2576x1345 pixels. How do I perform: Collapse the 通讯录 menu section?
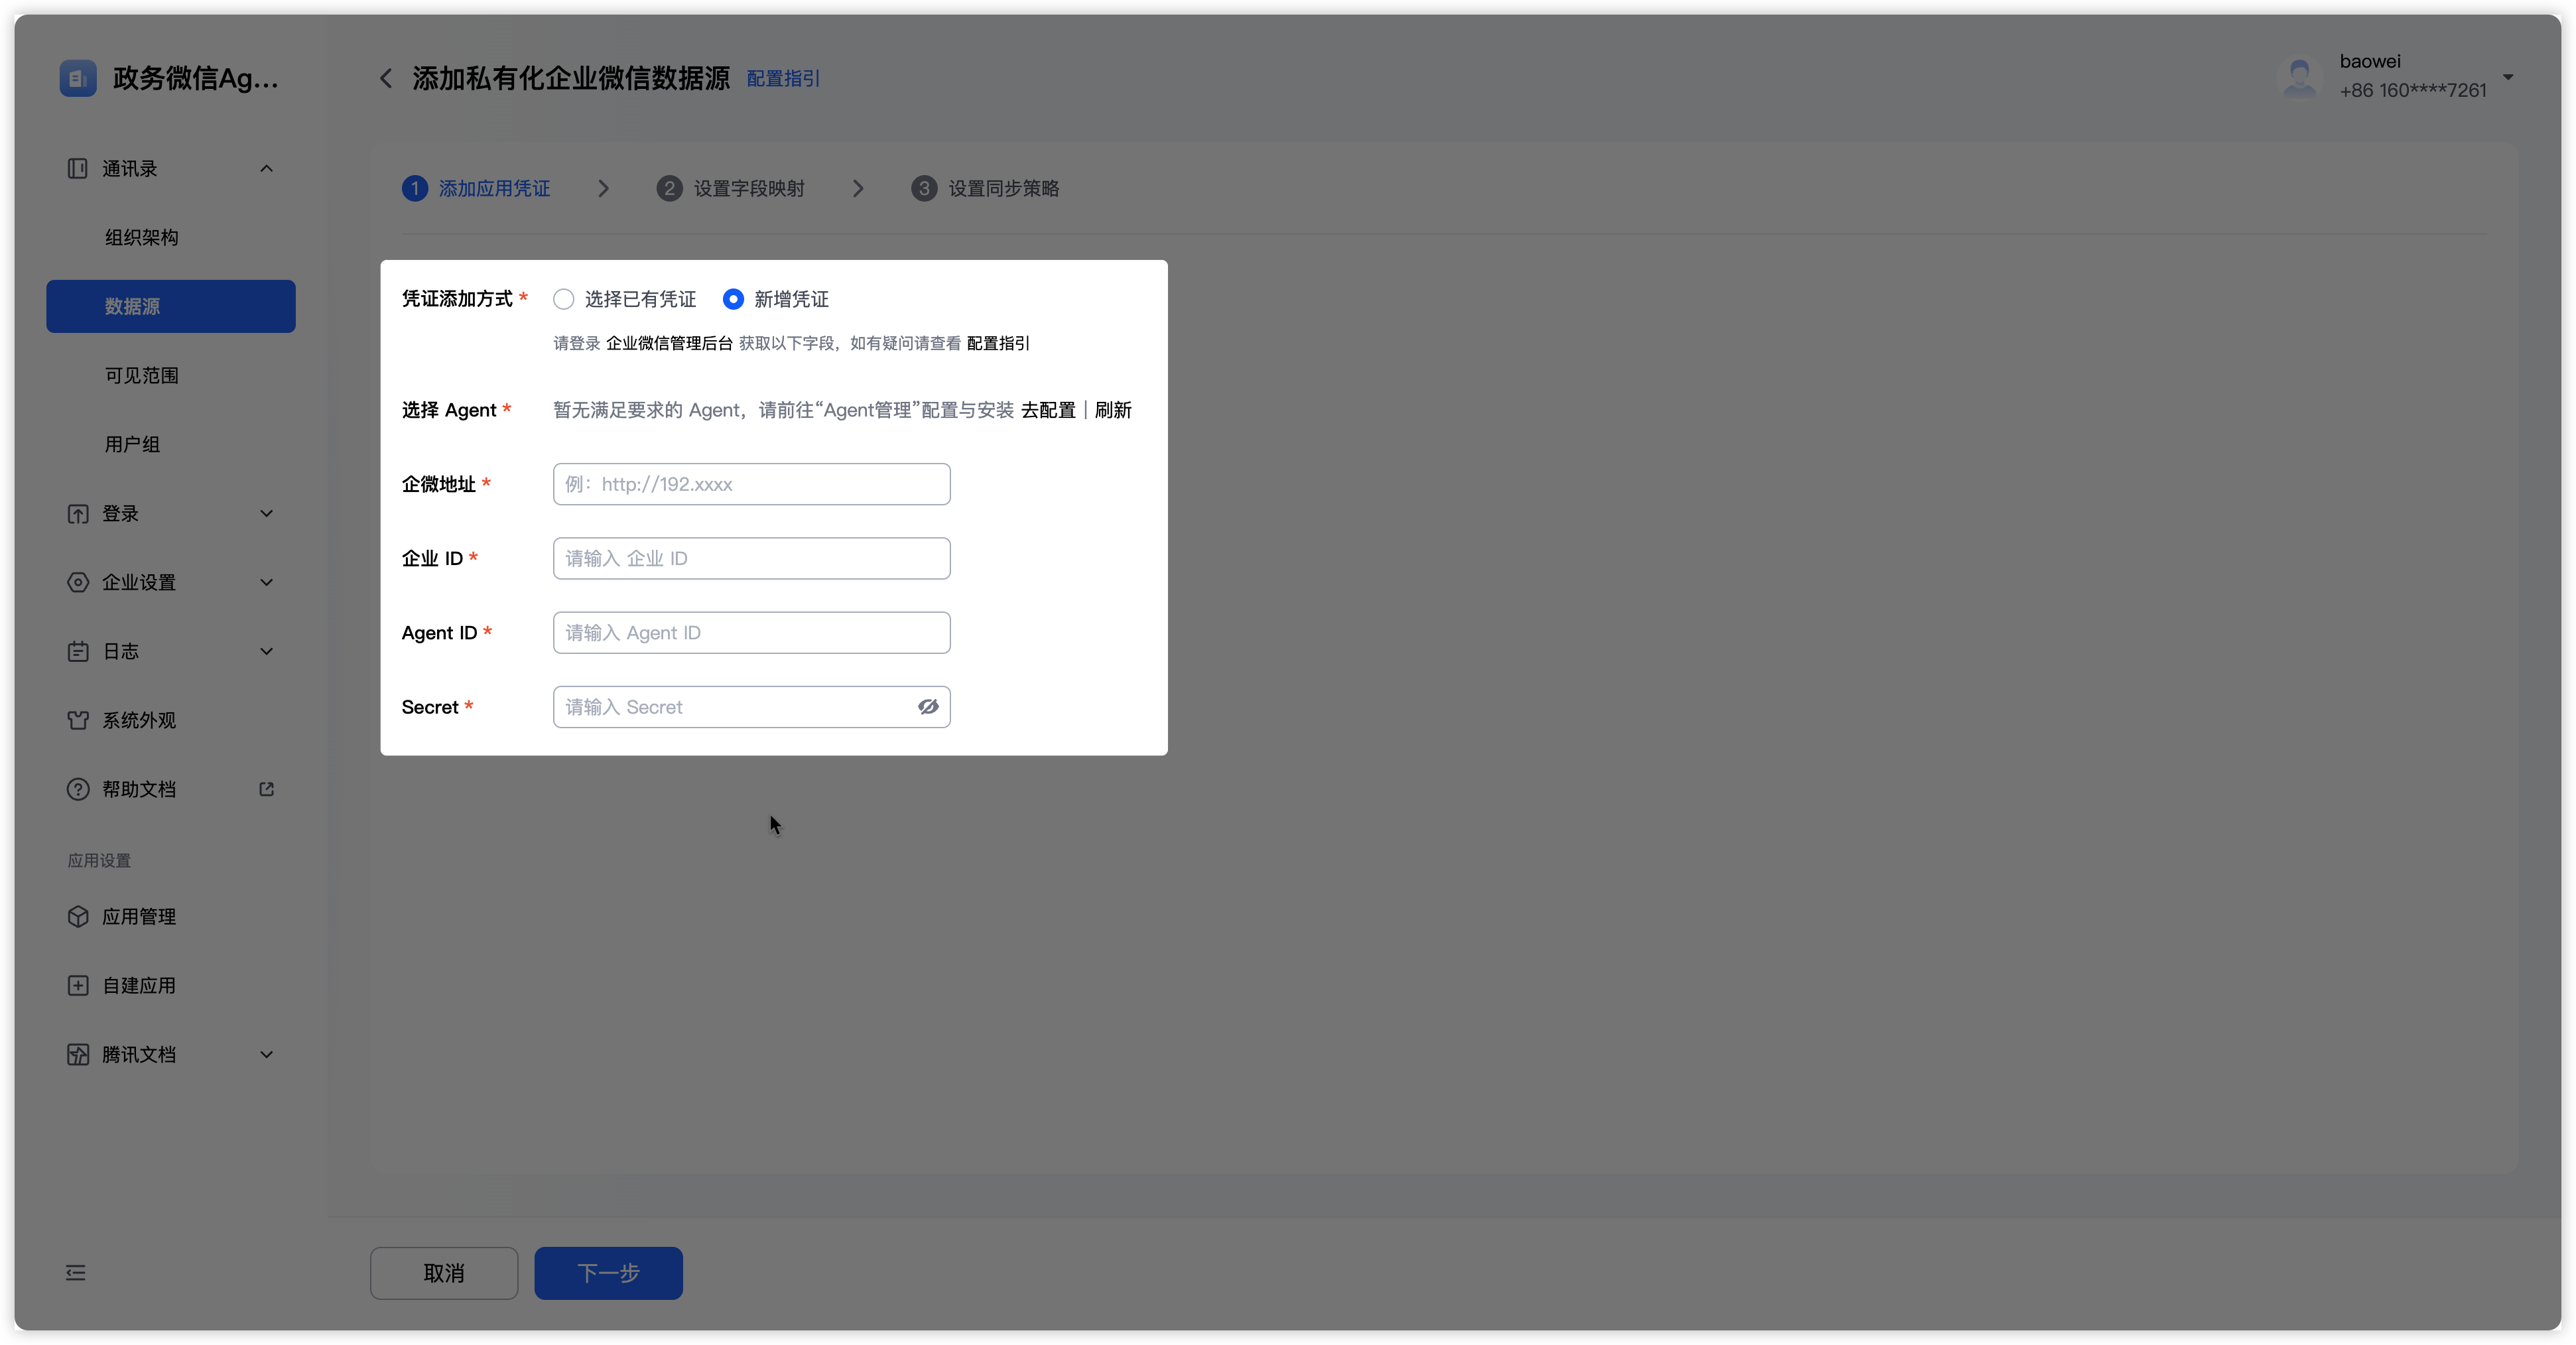click(x=266, y=168)
